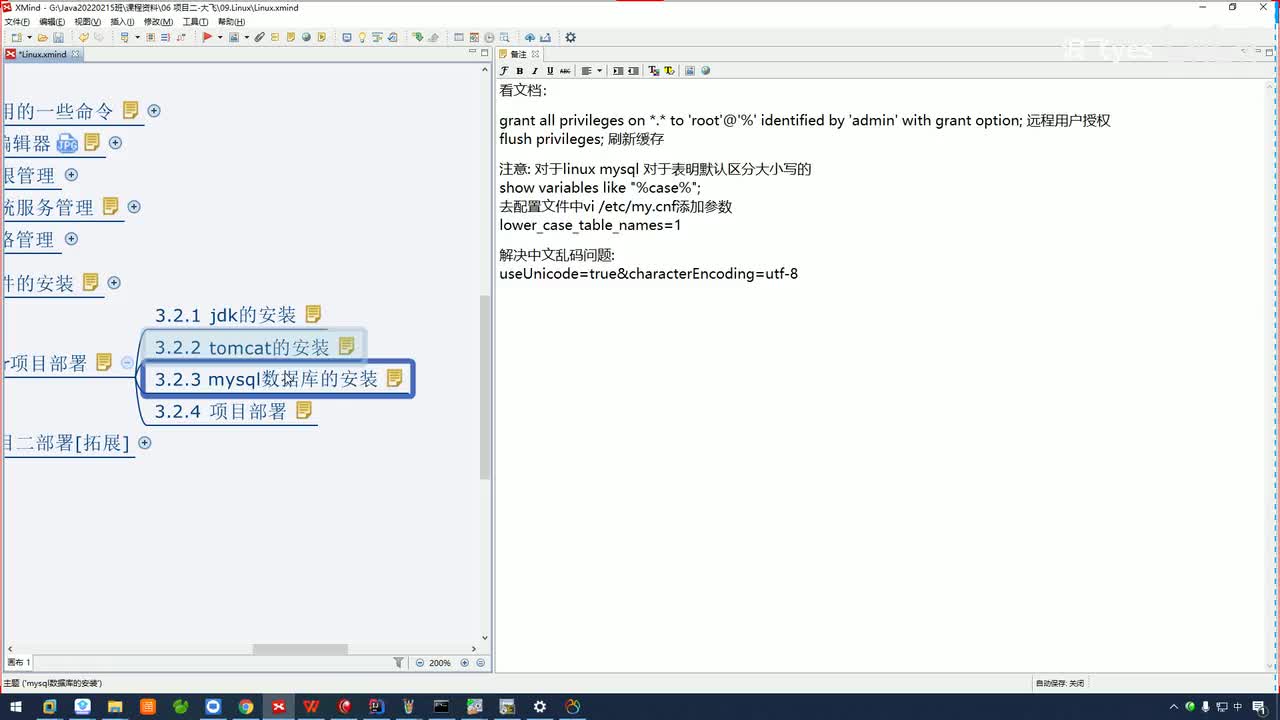The width and height of the screenshot is (1280, 720).
Task: Open the note icon on 3.2.1 jdk的安装
Action: [x=313, y=314]
